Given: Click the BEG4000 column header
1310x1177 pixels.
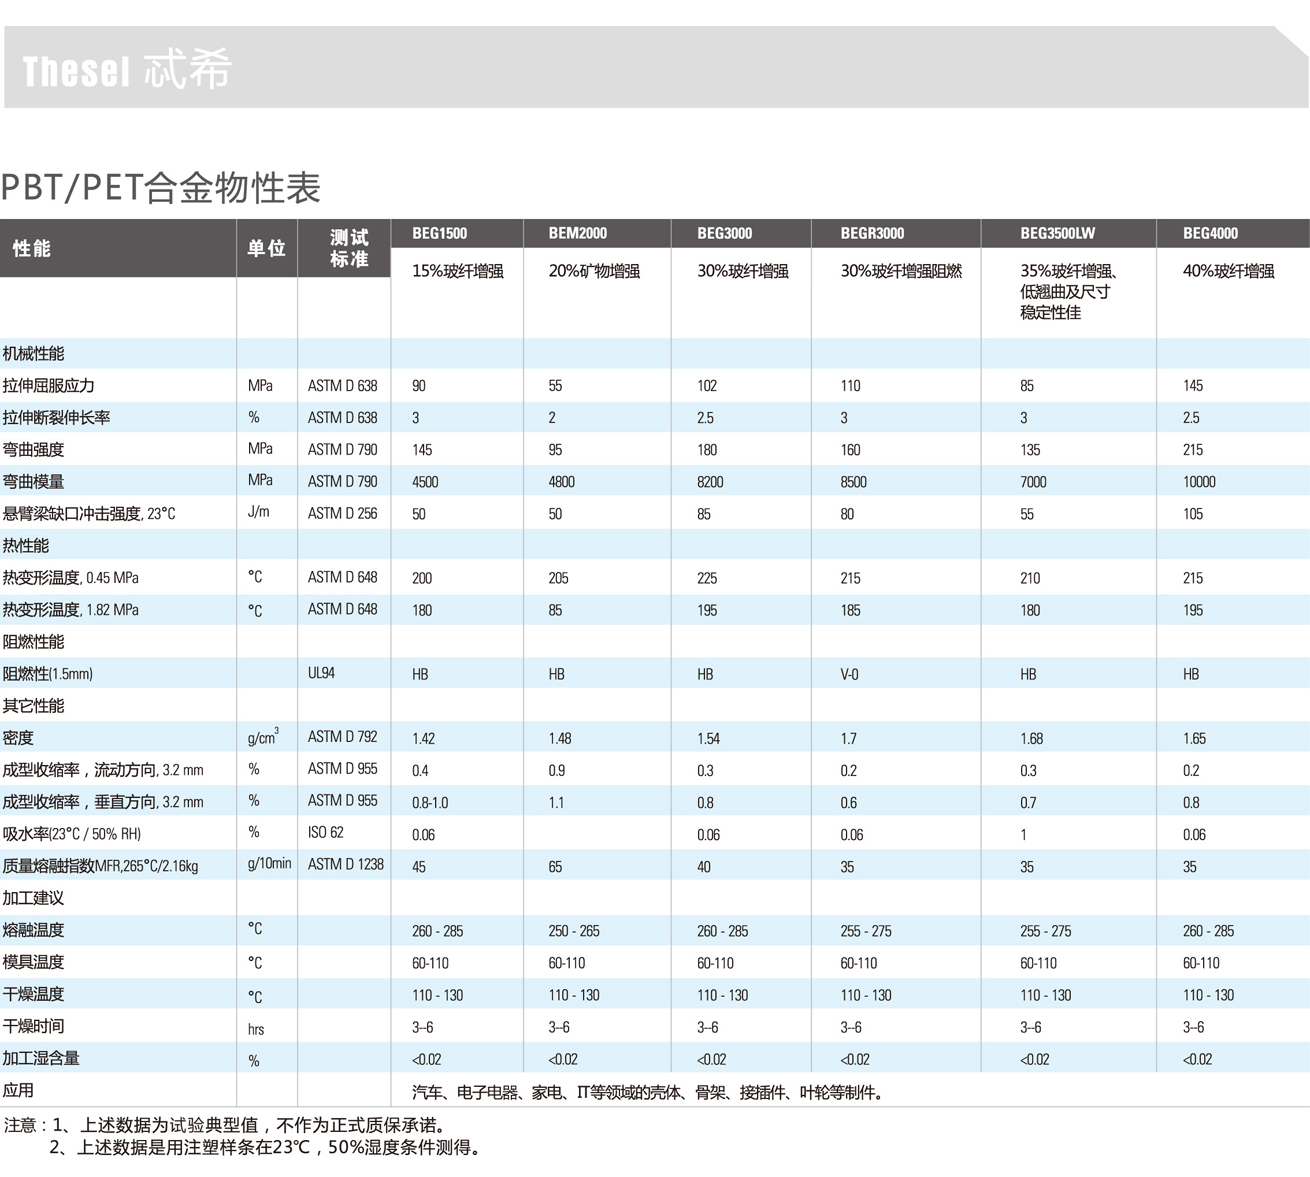Looking at the screenshot, I should 1210,234.
